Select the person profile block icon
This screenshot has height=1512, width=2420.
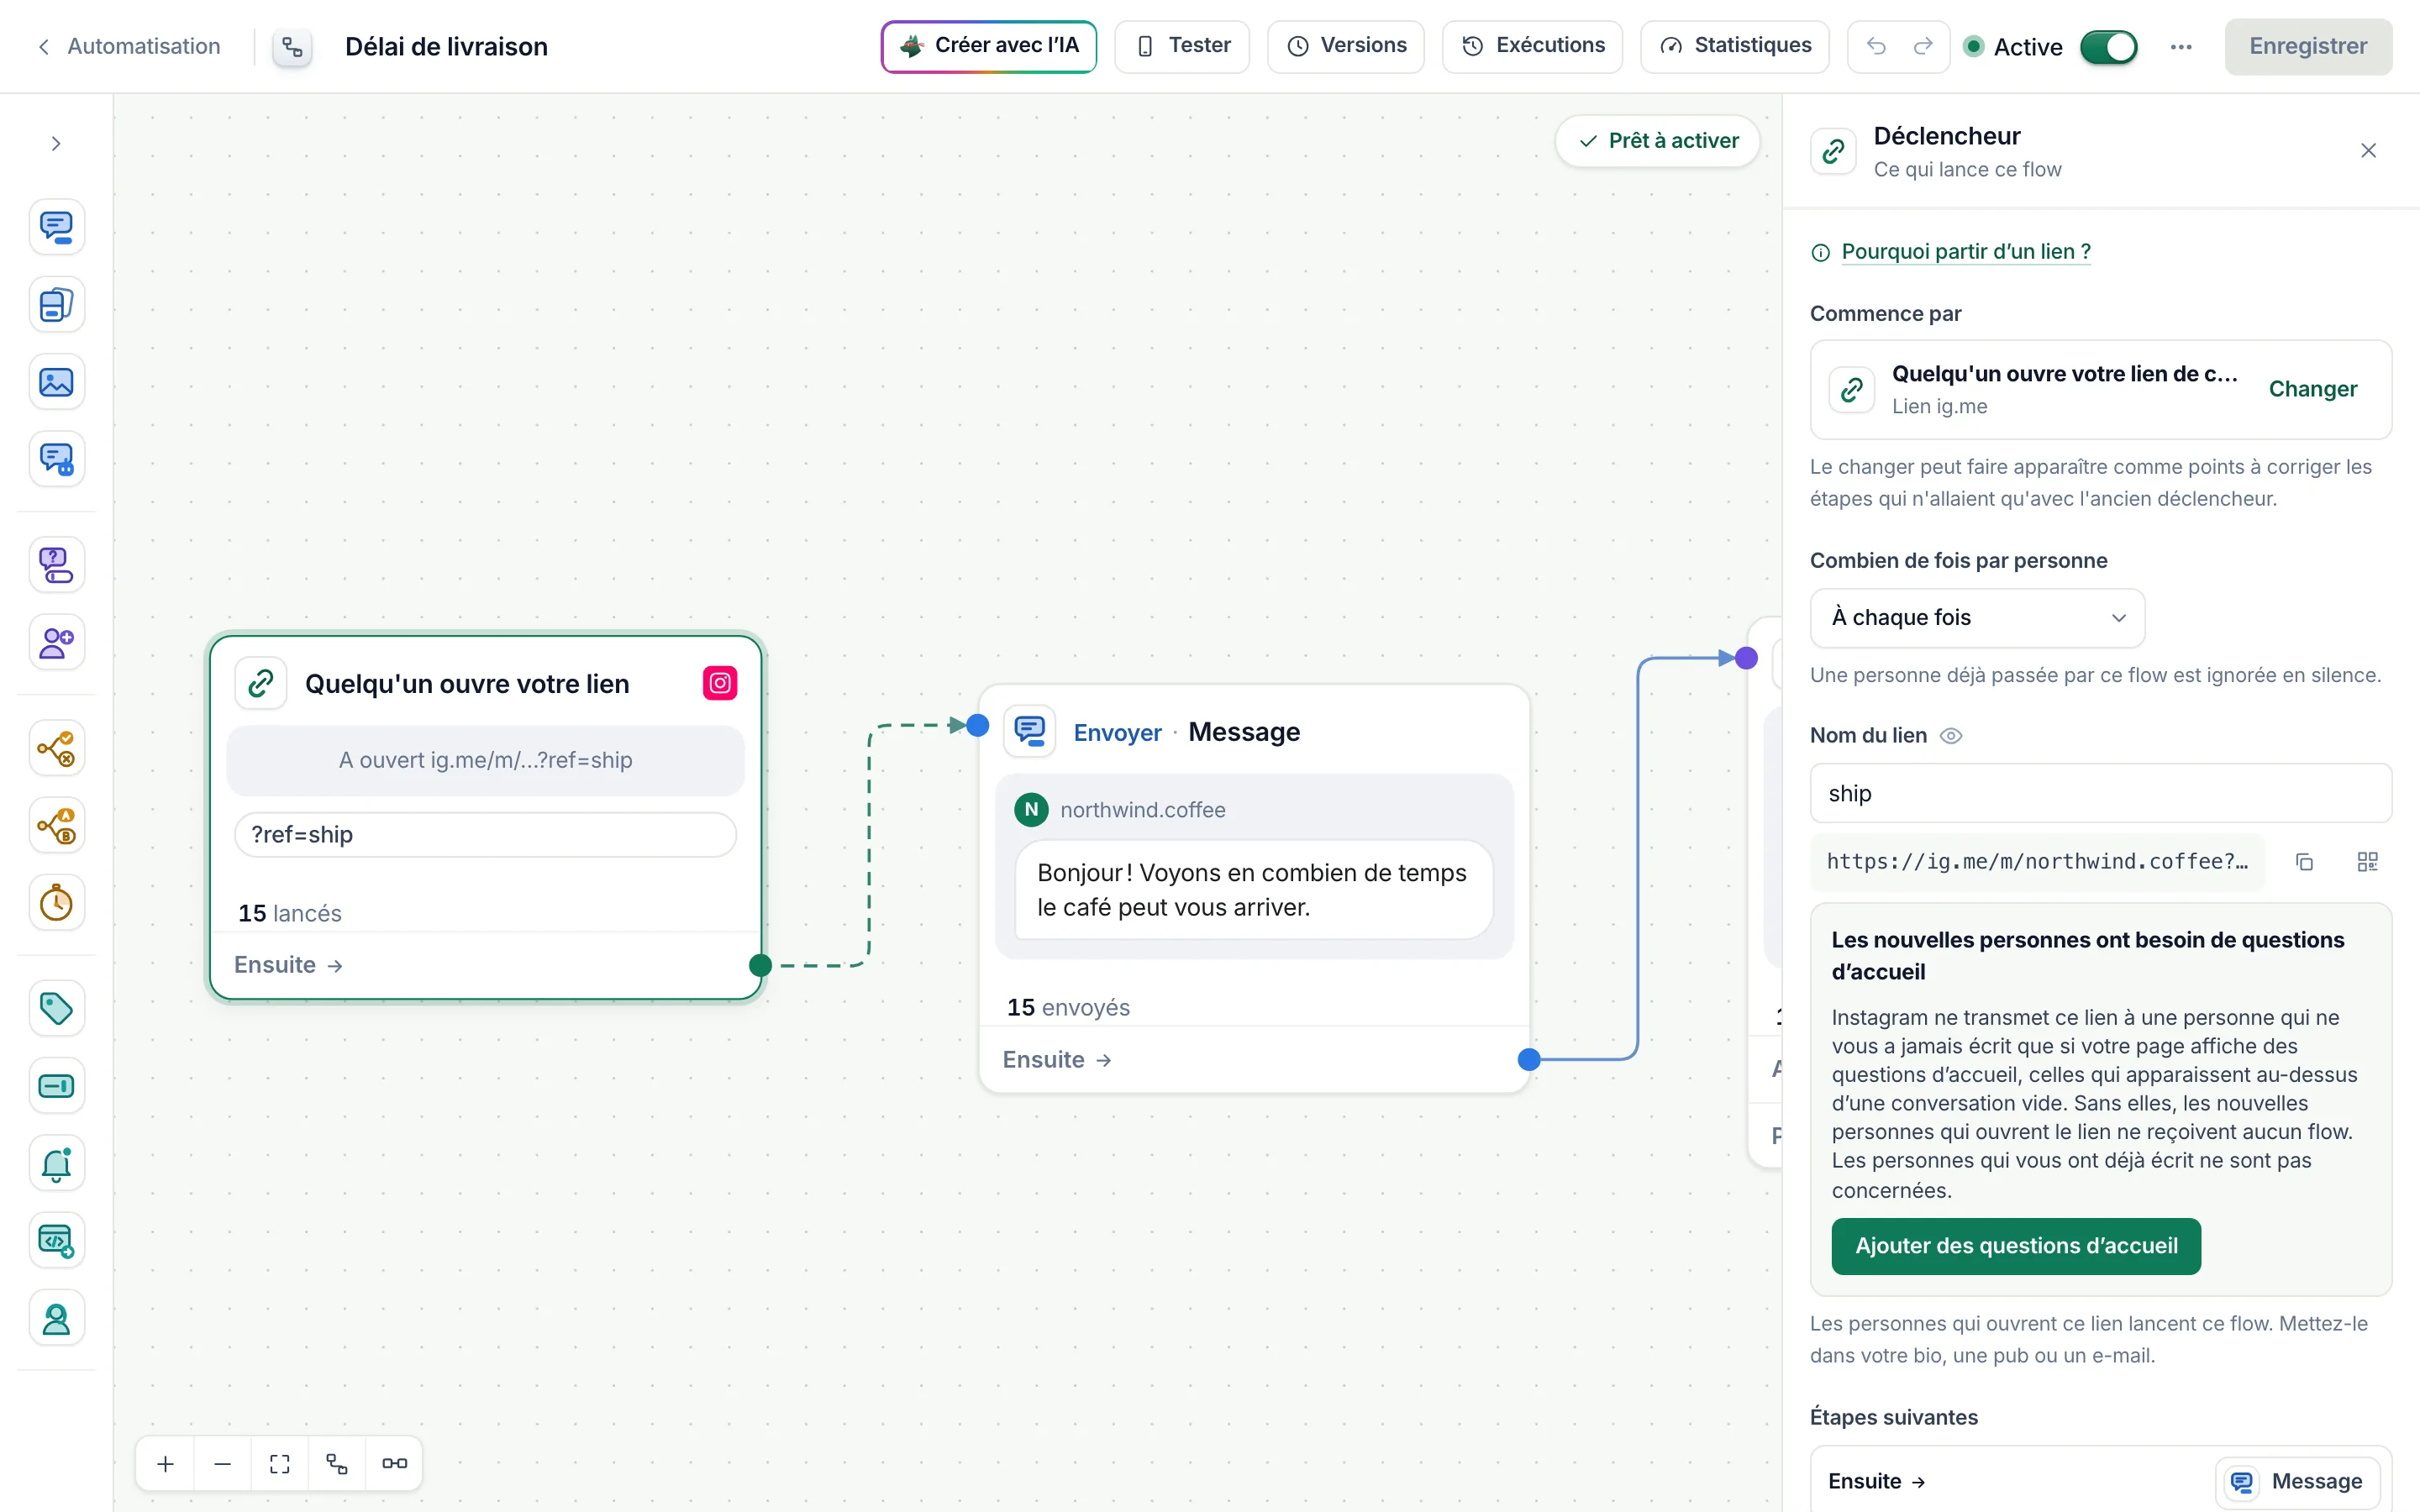click(x=56, y=1319)
